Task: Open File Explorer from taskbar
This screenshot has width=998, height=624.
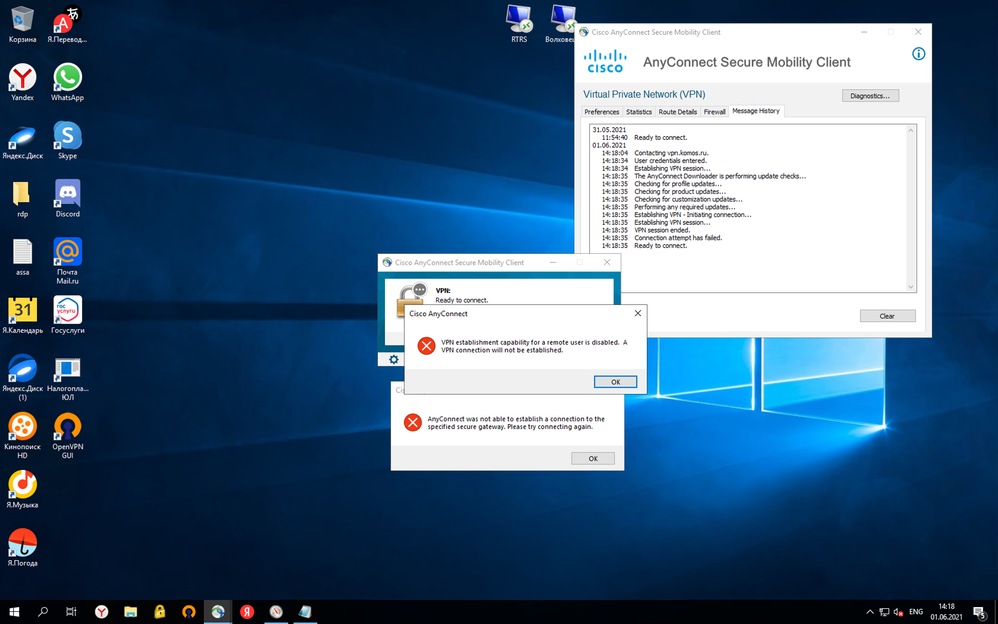Action: click(x=130, y=612)
